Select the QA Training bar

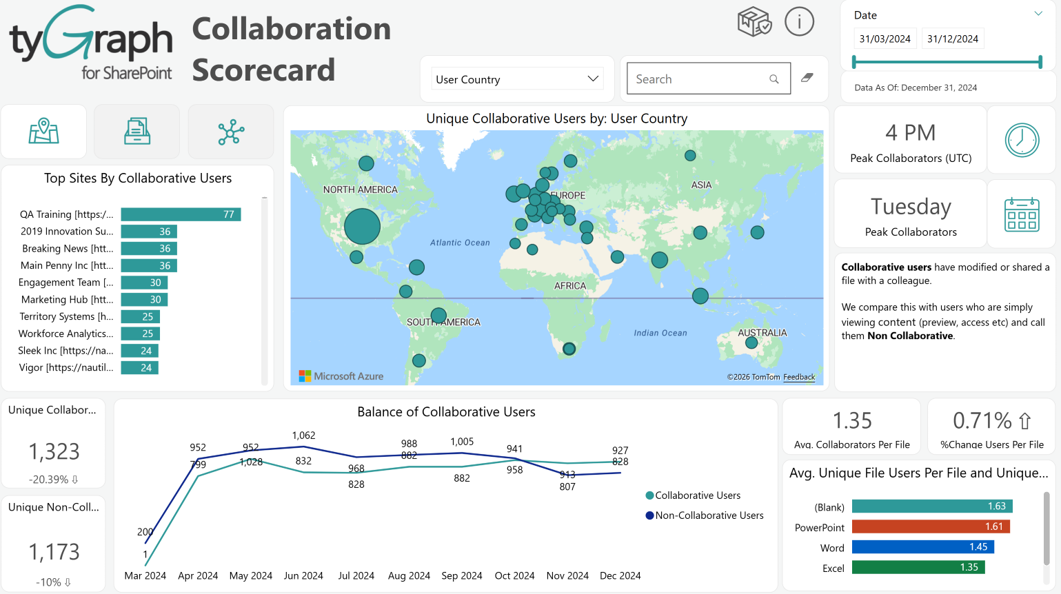[x=181, y=214]
